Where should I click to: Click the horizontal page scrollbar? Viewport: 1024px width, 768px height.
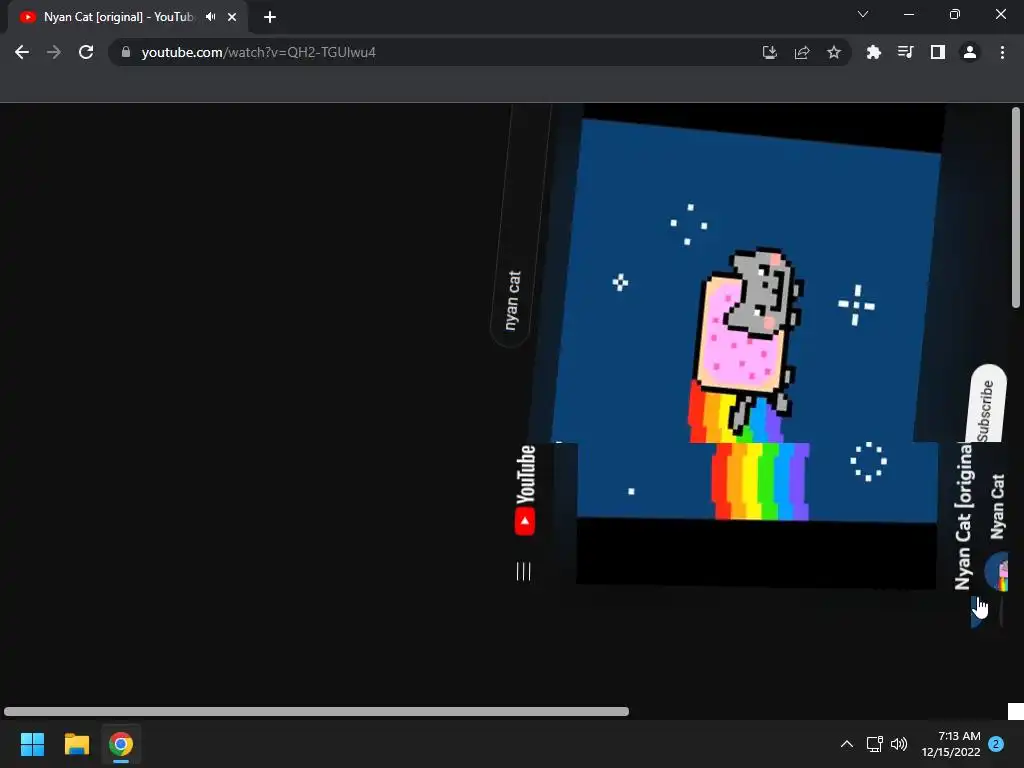316,711
